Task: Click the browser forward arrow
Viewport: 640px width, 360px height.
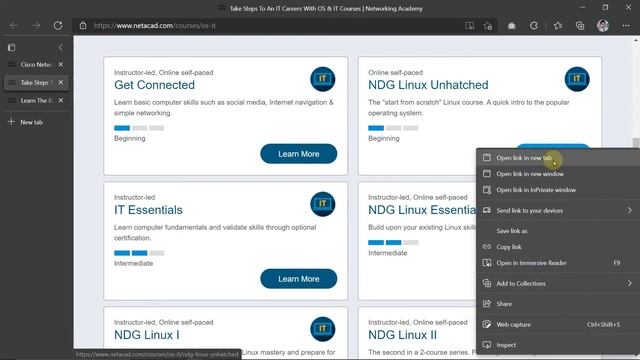Action: point(36,26)
